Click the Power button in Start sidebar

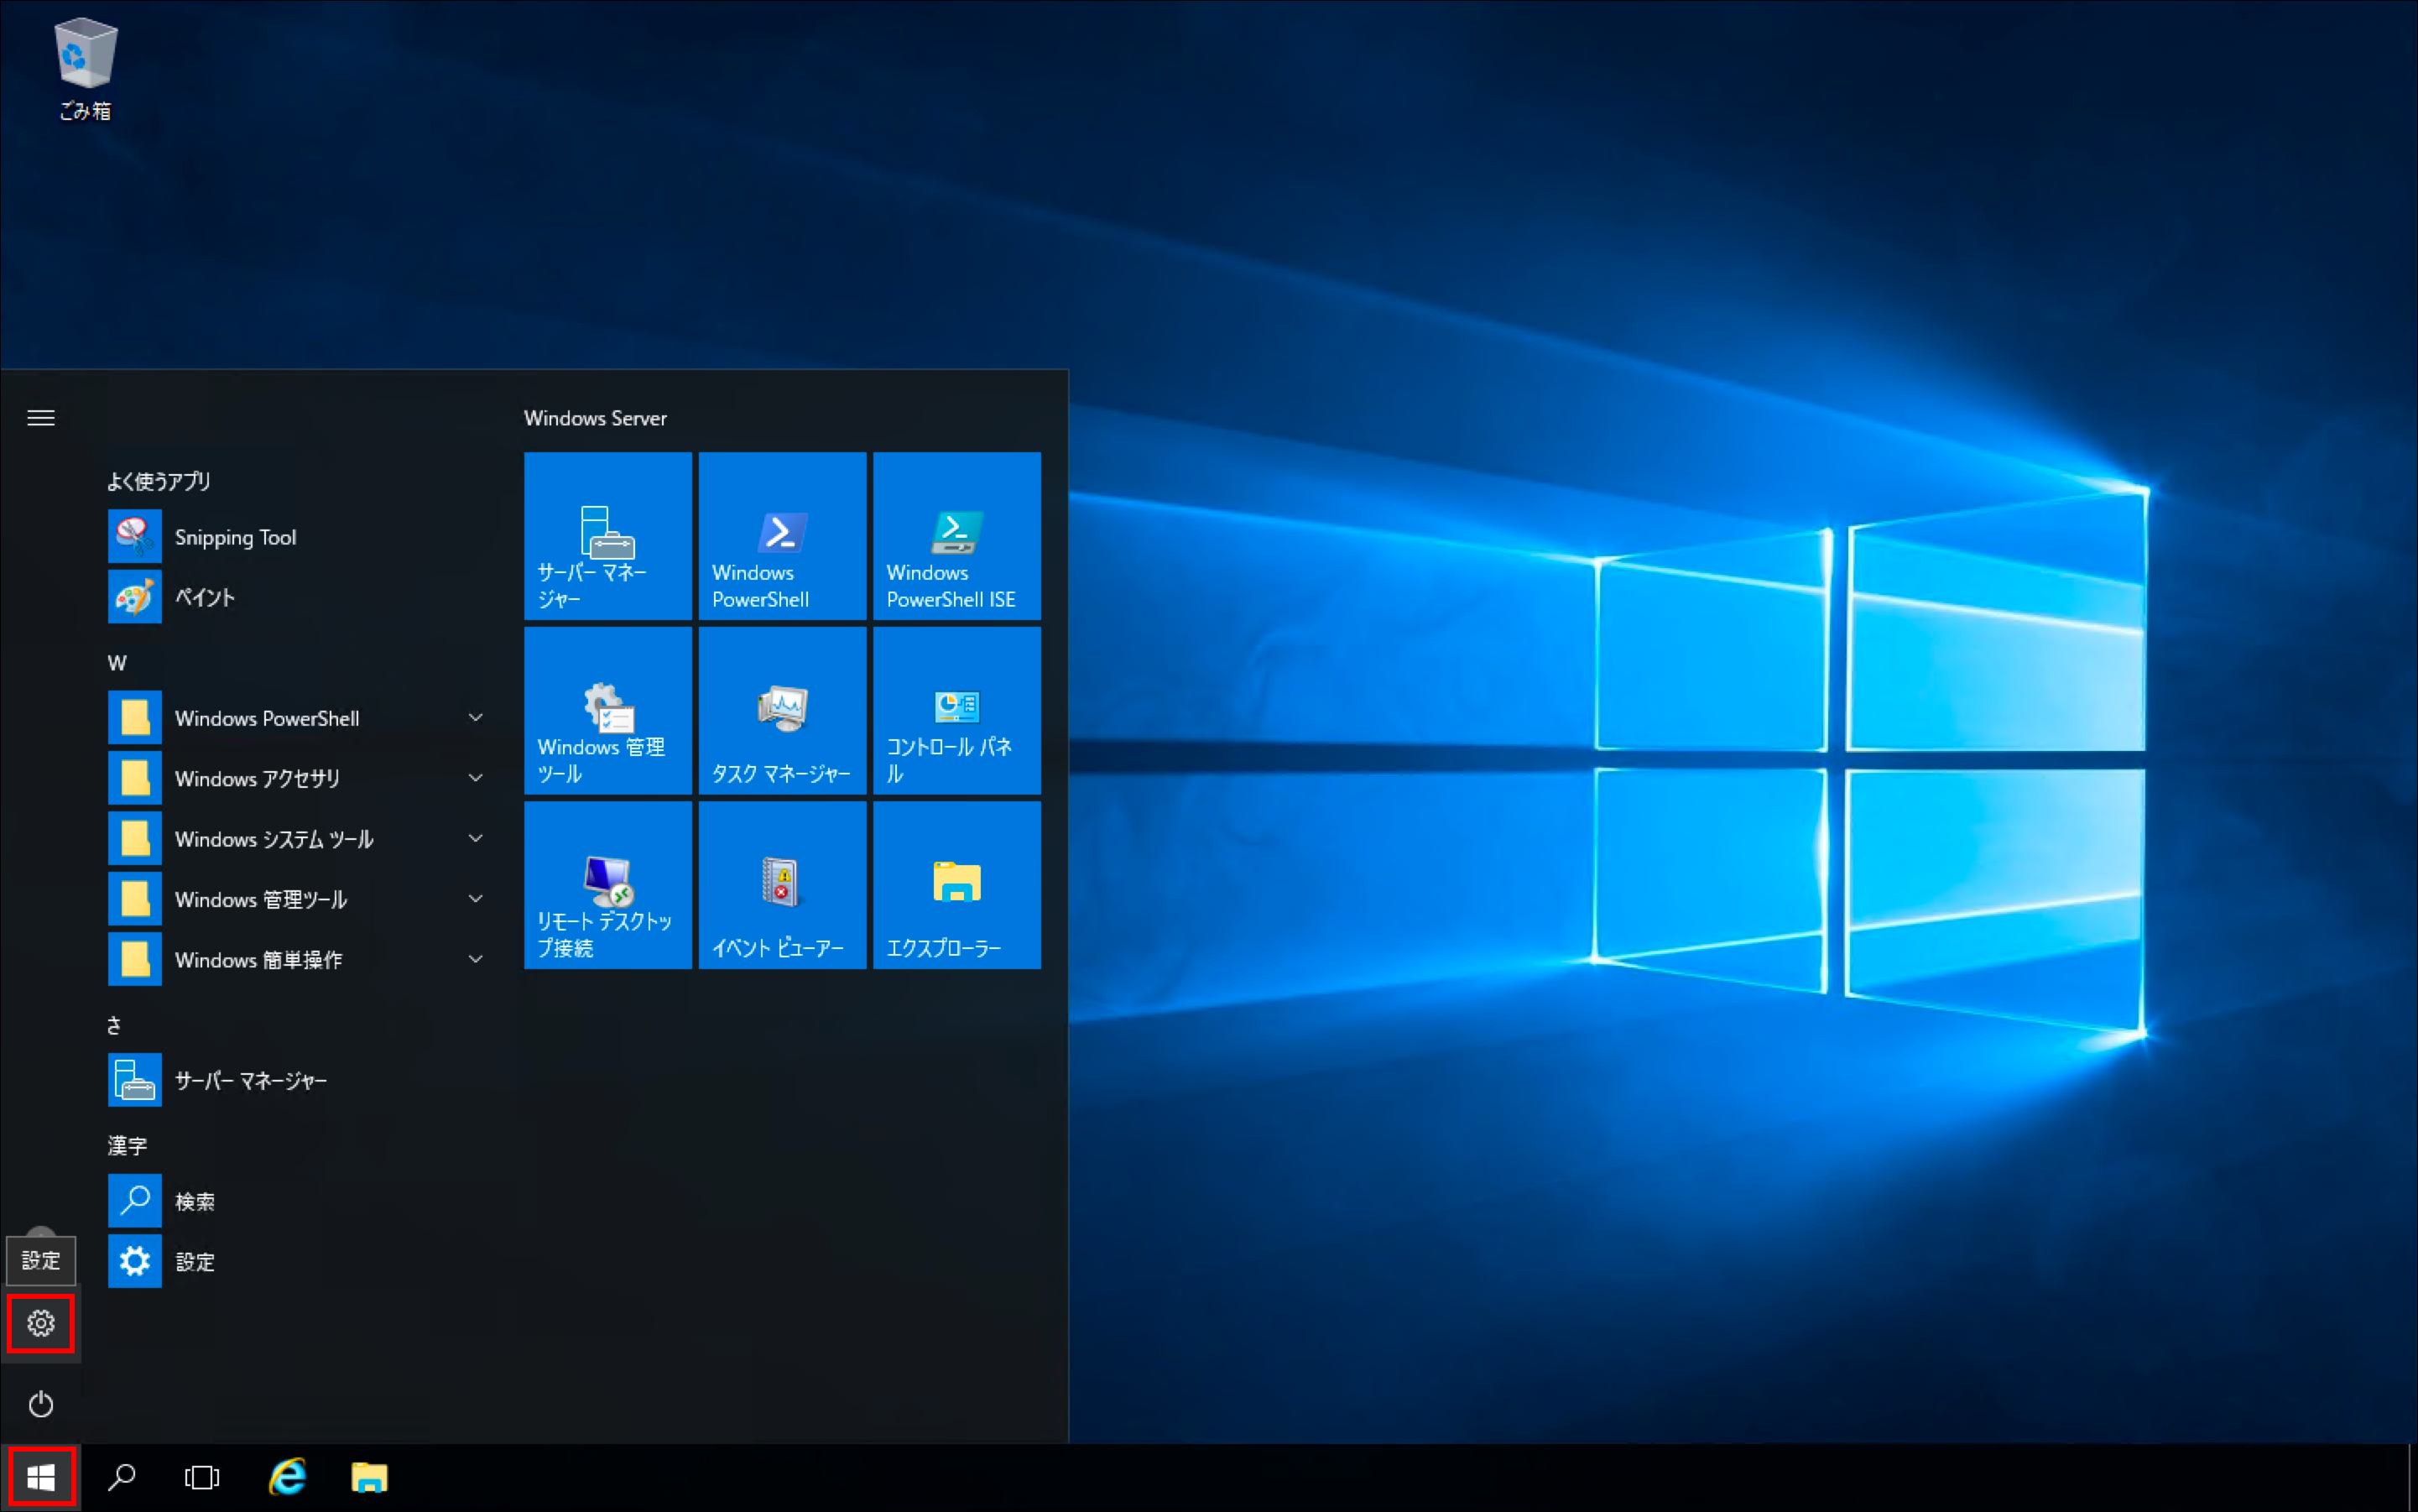pyautogui.click(x=41, y=1404)
